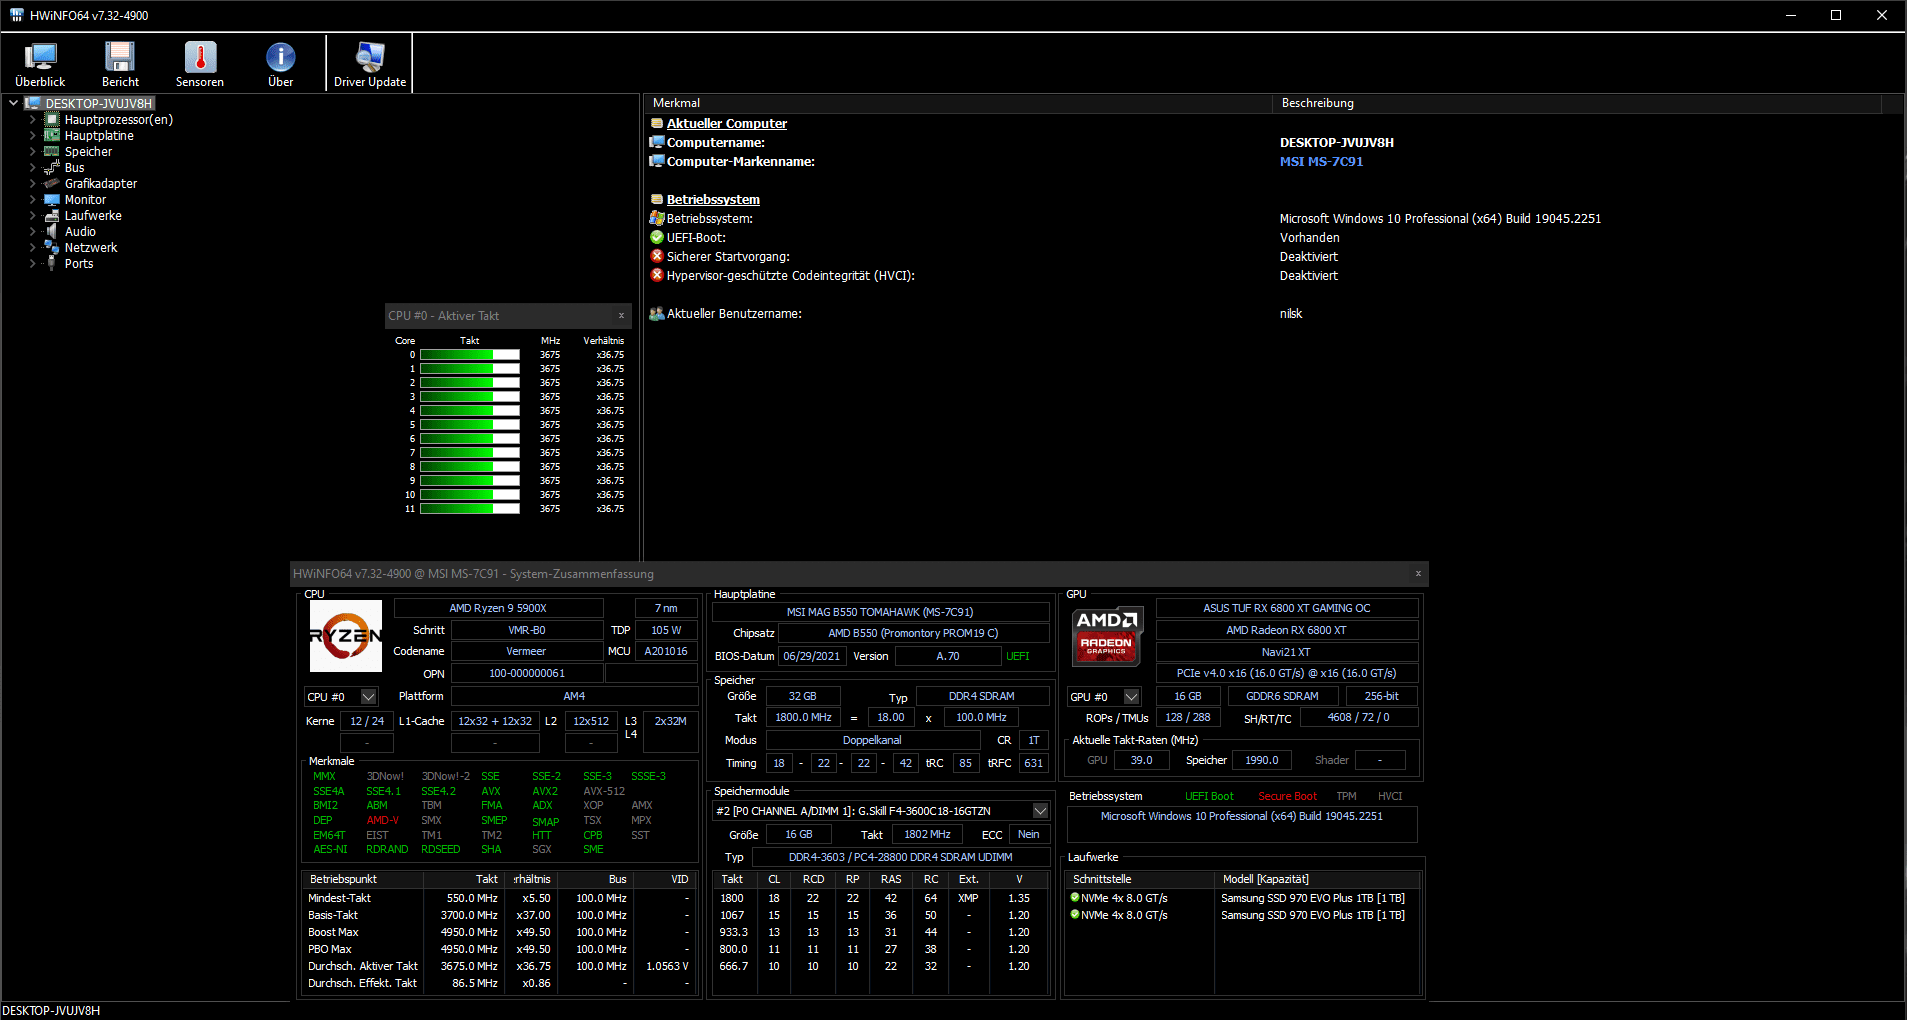Click the second NVMe drive status indicator
The width and height of the screenshot is (1907, 1020).
point(1075,914)
